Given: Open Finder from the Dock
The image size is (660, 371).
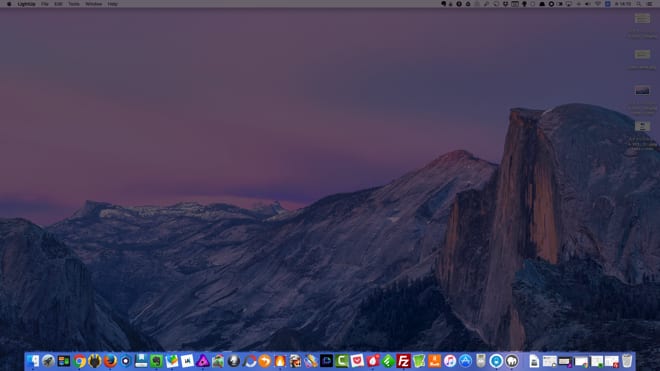Looking at the screenshot, I should tap(33, 361).
